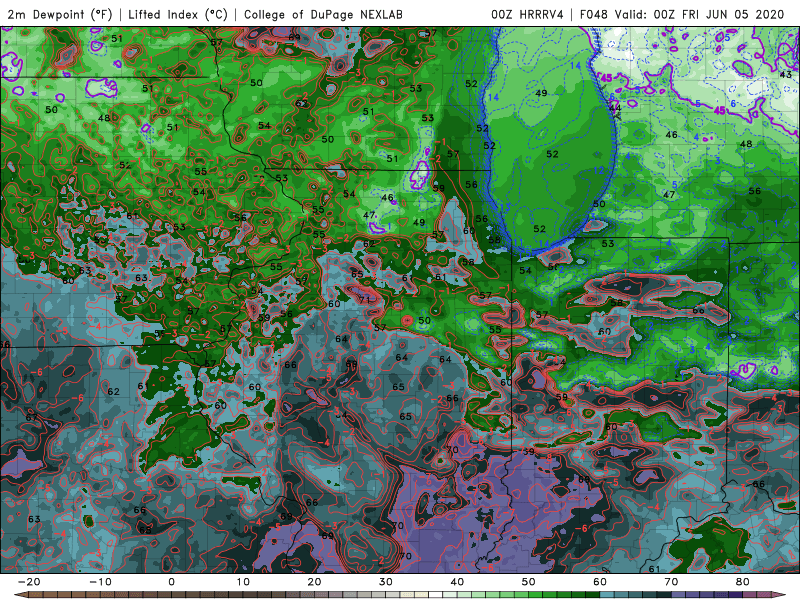Screen dimensions: 800x600
Task: Click the "College of DuPage NEXLAB" label
Action: [323, 14]
